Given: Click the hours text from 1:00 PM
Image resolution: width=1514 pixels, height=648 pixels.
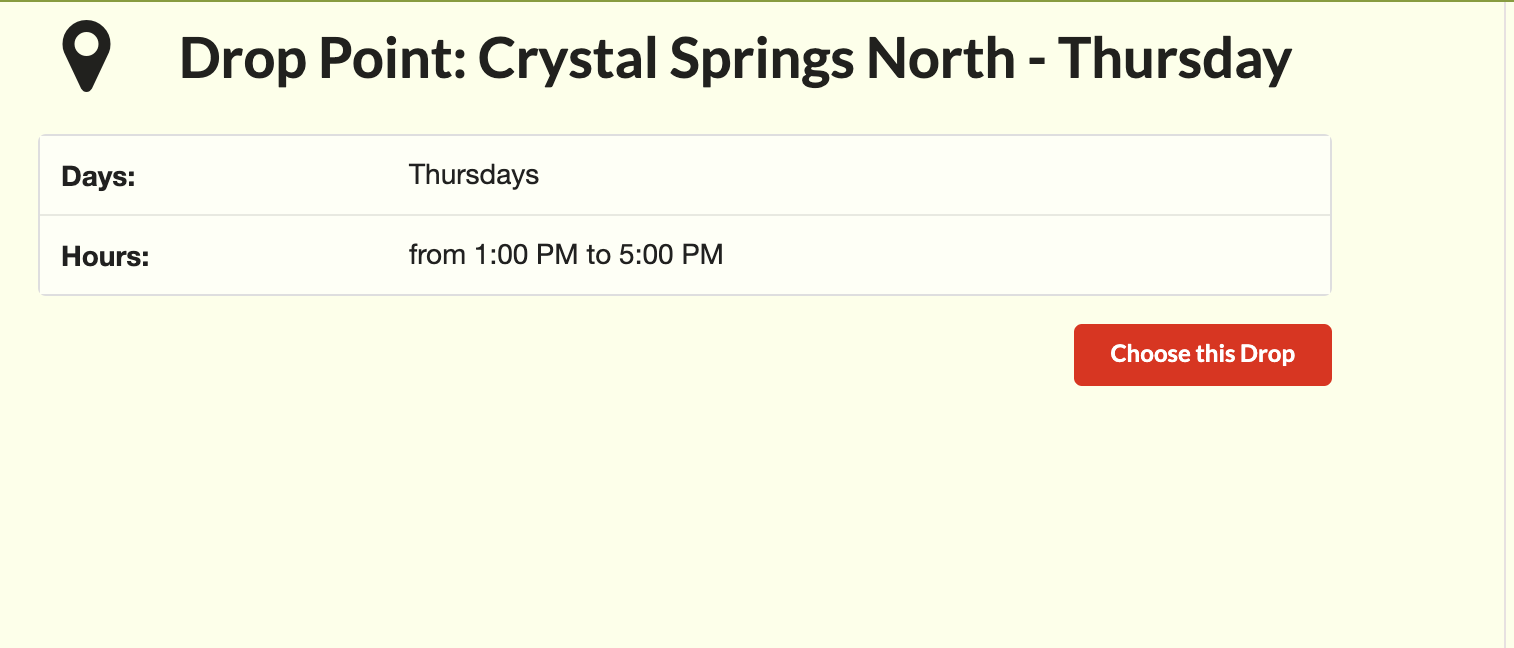Looking at the screenshot, I should (566, 255).
